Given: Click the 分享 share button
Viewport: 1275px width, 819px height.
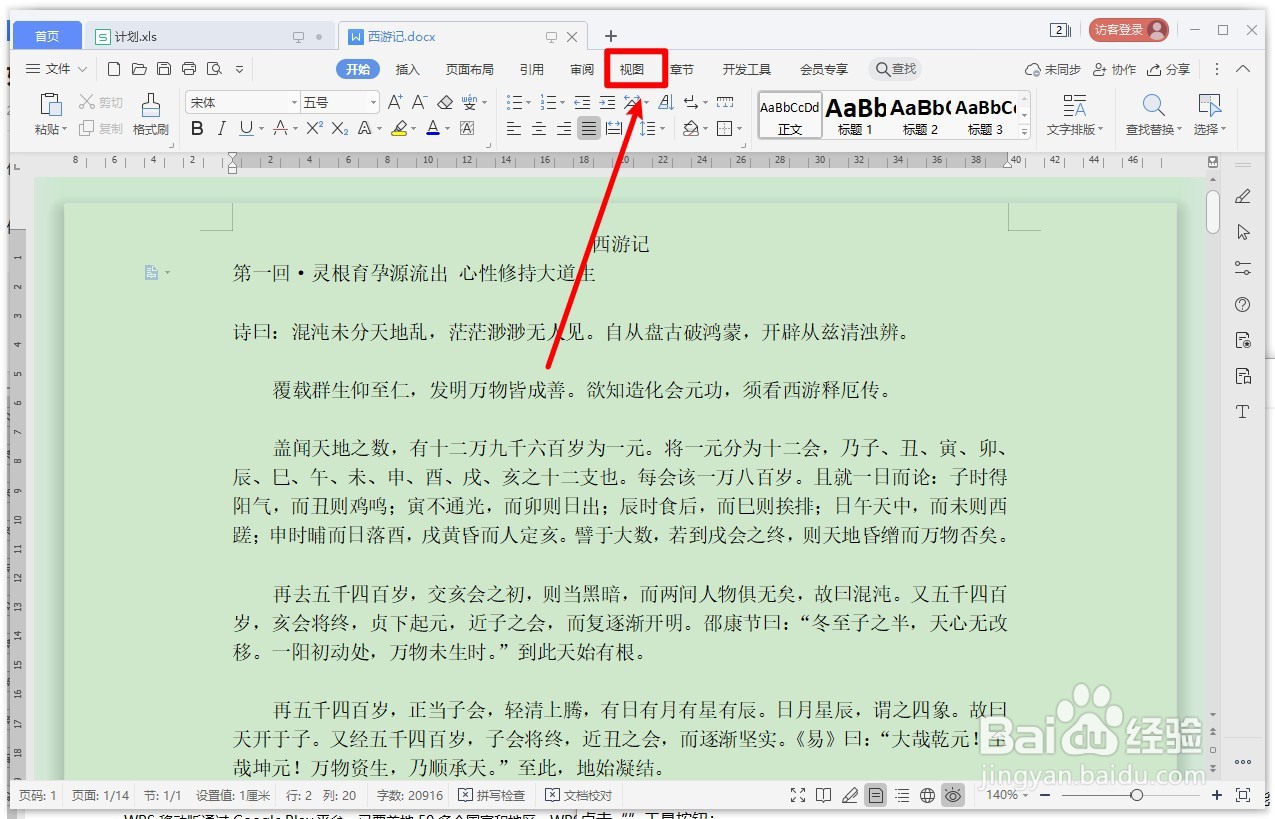Looking at the screenshot, I should pyautogui.click(x=1169, y=69).
